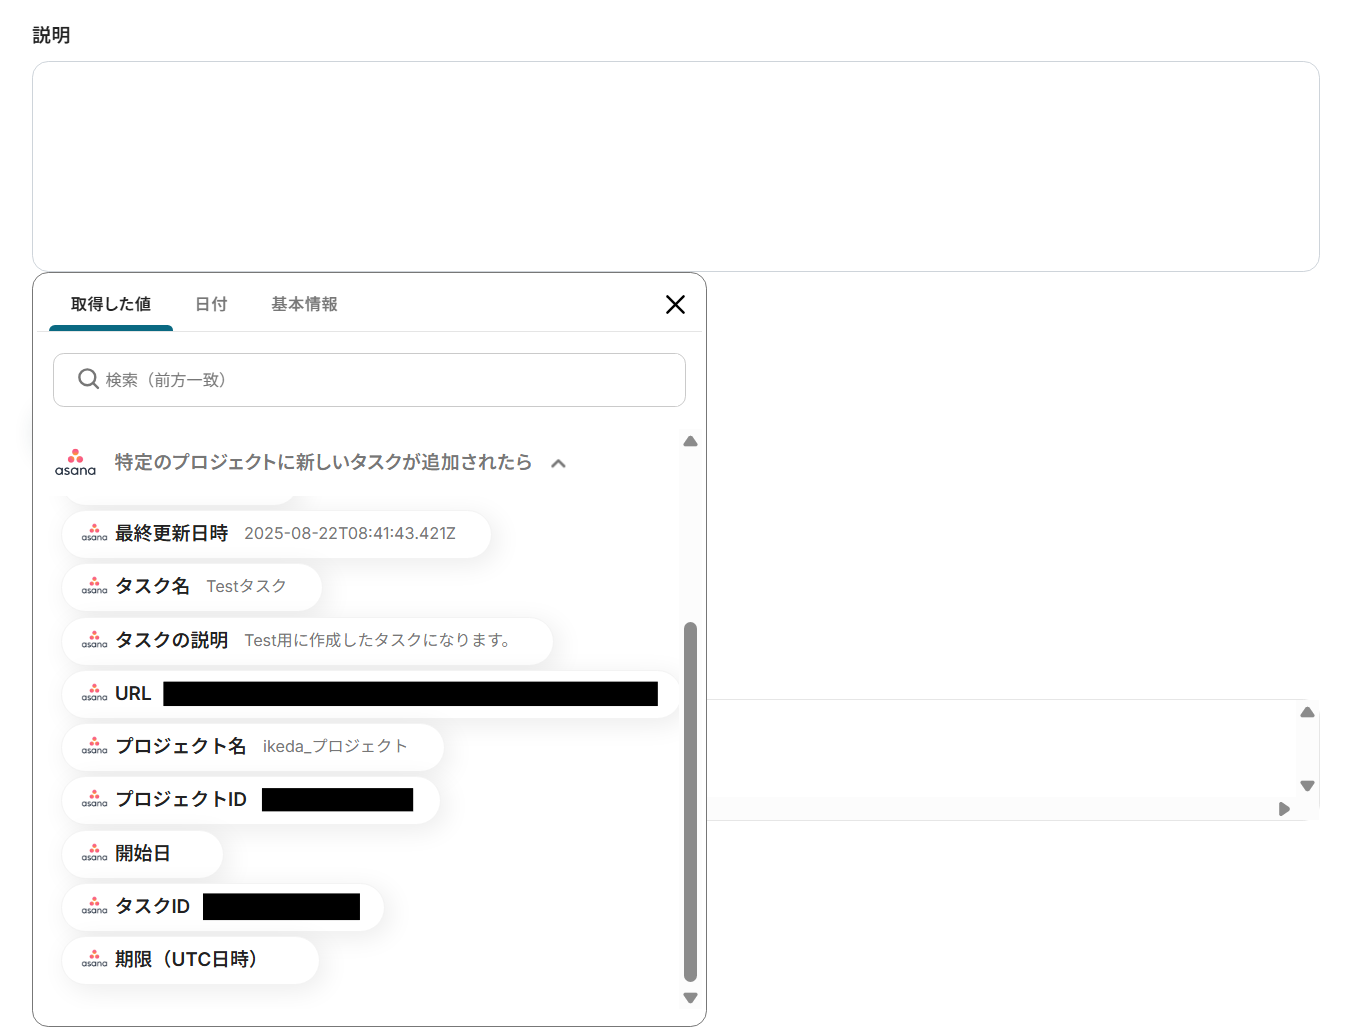Click the Asana icon on the 期限（UTC日時） chip
1361x1033 pixels.
[x=94, y=960]
